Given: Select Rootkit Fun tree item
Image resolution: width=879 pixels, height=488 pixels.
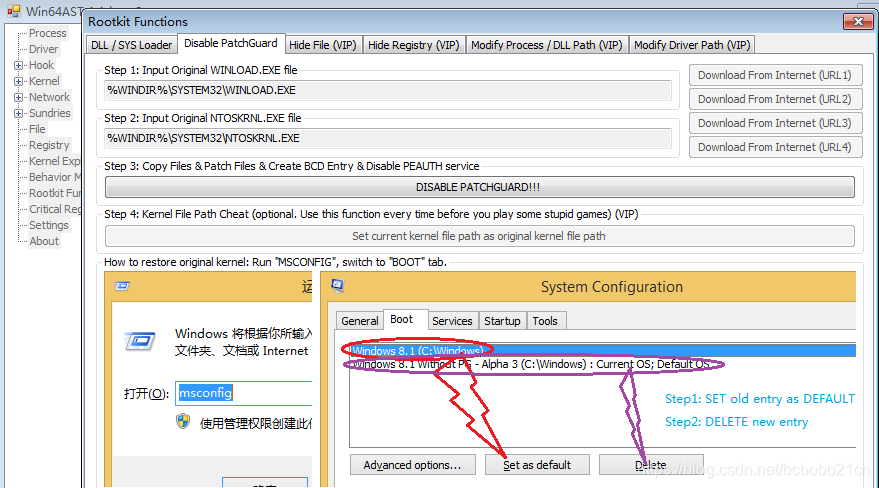Looking at the screenshot, I should pos(54,193).
